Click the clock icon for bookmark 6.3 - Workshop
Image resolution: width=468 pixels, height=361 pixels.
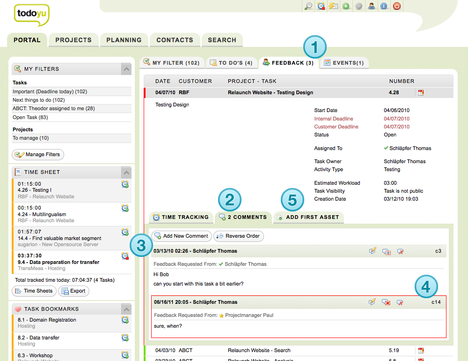(125, 355)
